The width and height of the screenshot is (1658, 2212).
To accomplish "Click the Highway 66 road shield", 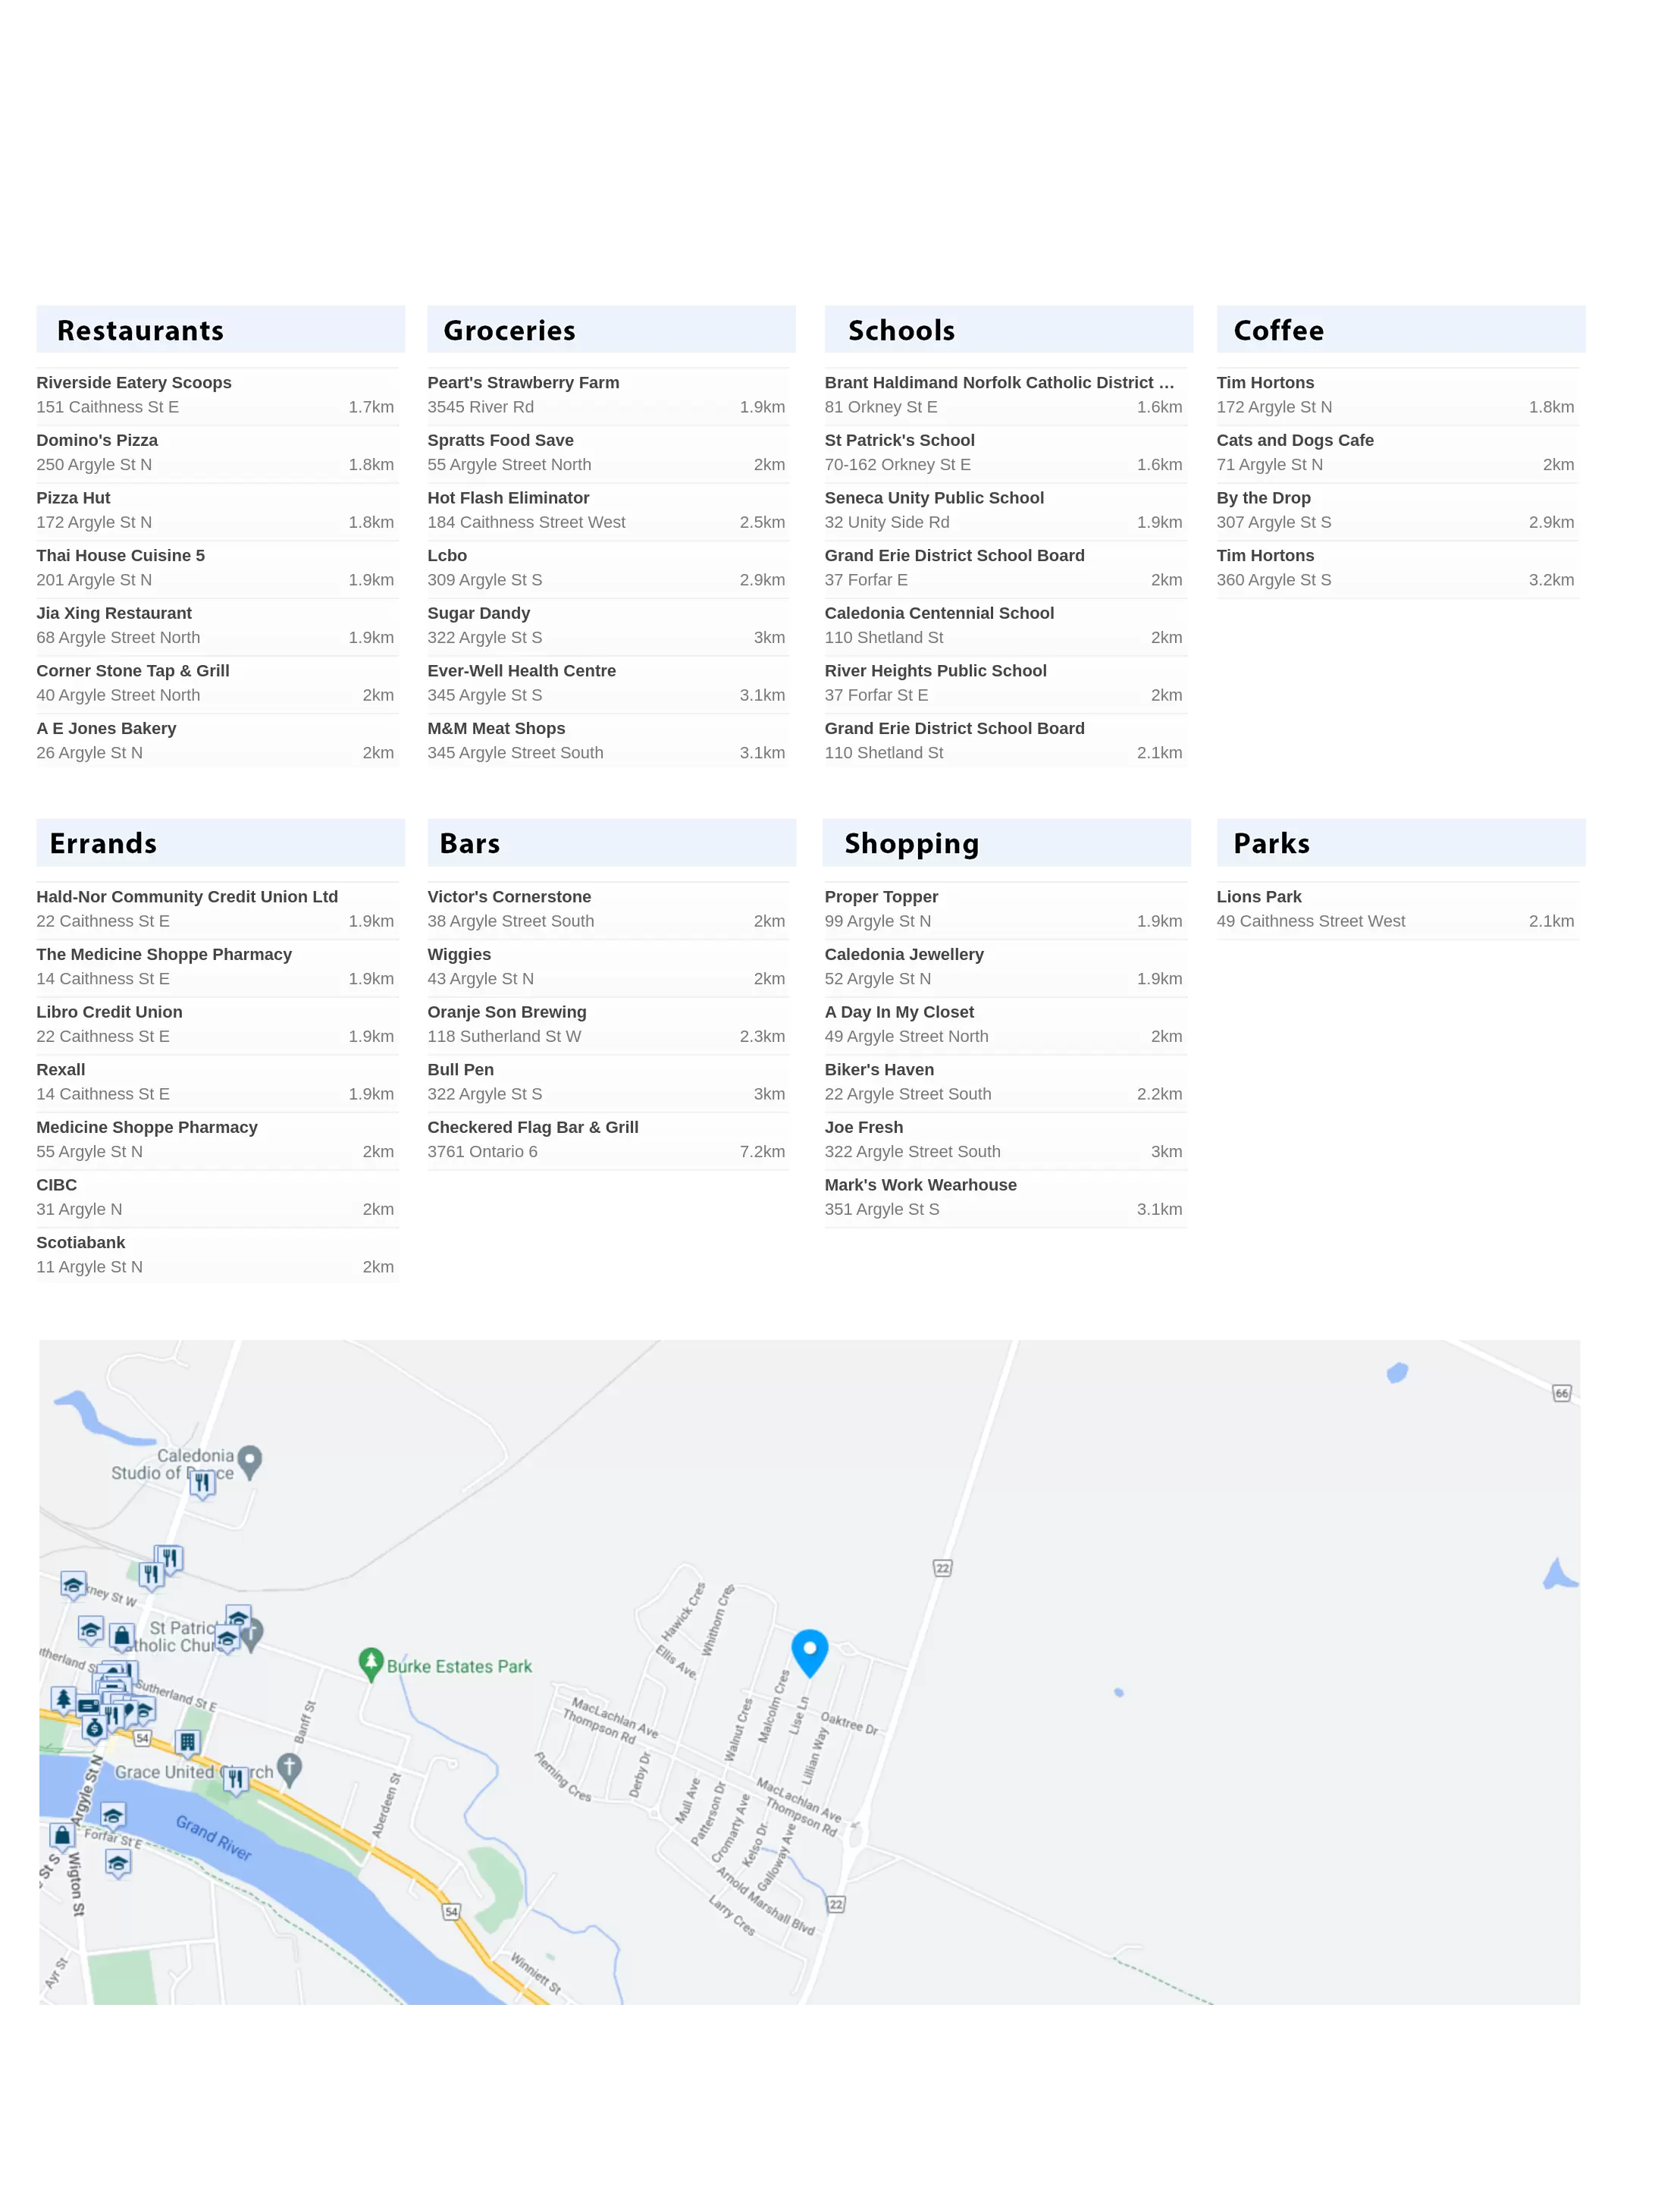I will [x=1561, y=1393].
